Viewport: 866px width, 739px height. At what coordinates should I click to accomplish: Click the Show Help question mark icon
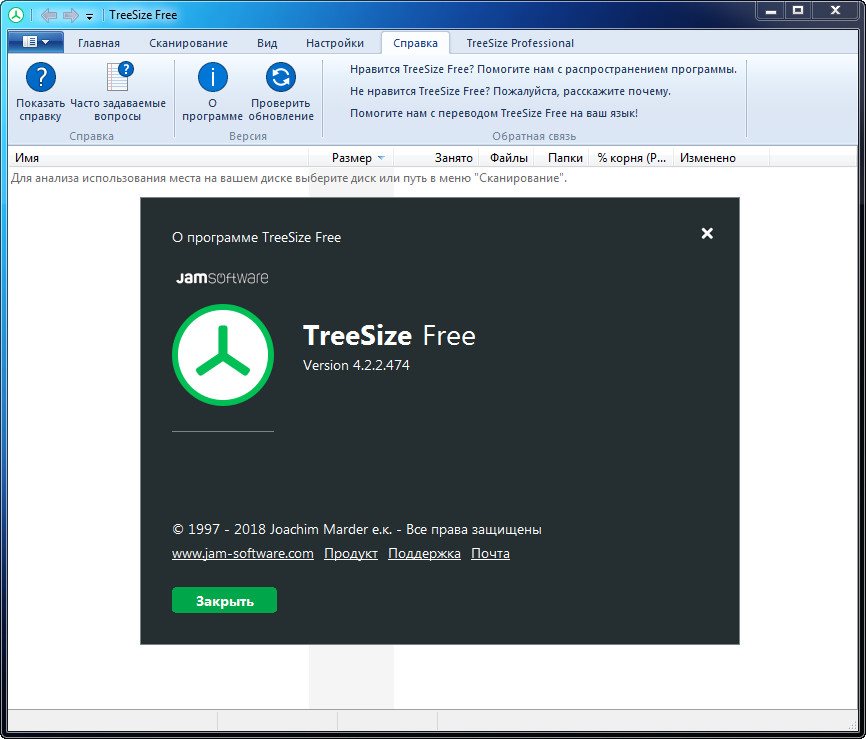pyautogui.click(x=40, y=77)
